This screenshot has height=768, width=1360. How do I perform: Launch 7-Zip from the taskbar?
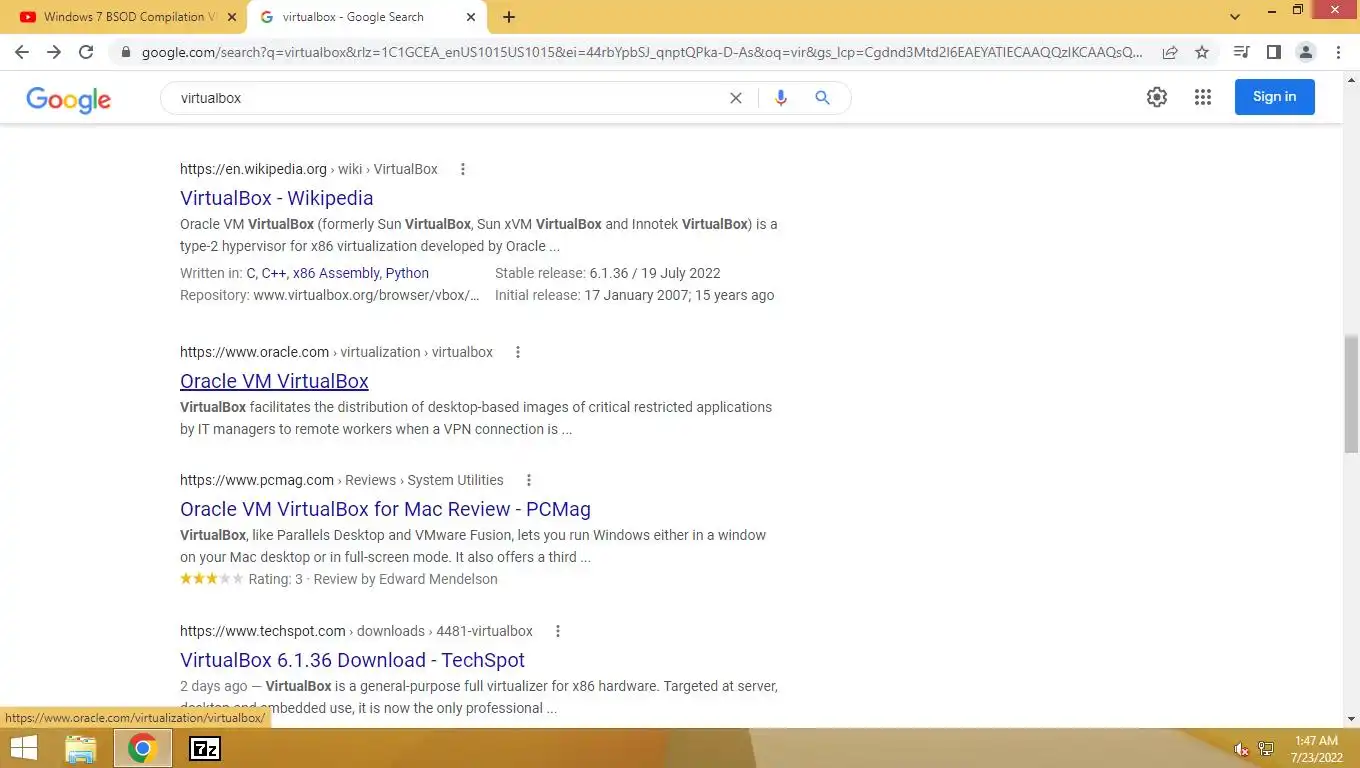coord(205,748)
